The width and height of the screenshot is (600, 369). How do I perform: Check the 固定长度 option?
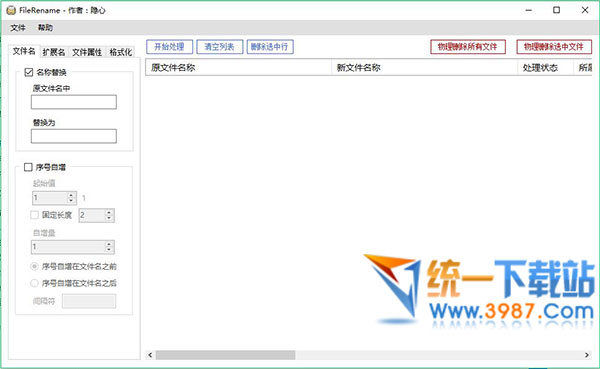[x=34, y=215]
